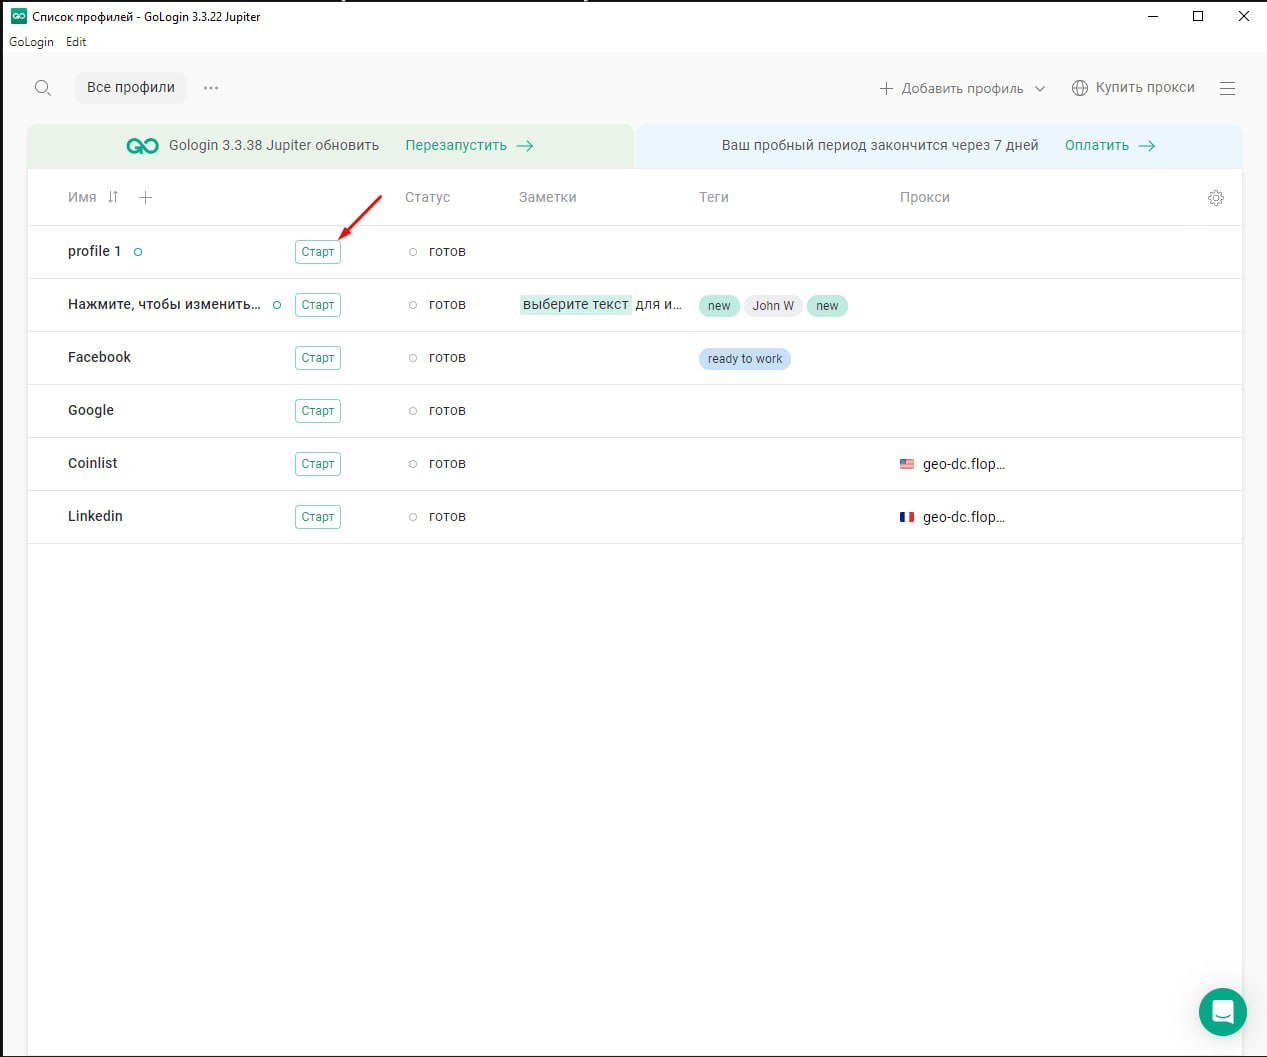This screenshot has width=1267, height=1057.
Task: Click the 'выберите текст' note field
Action: pos(576,304)
